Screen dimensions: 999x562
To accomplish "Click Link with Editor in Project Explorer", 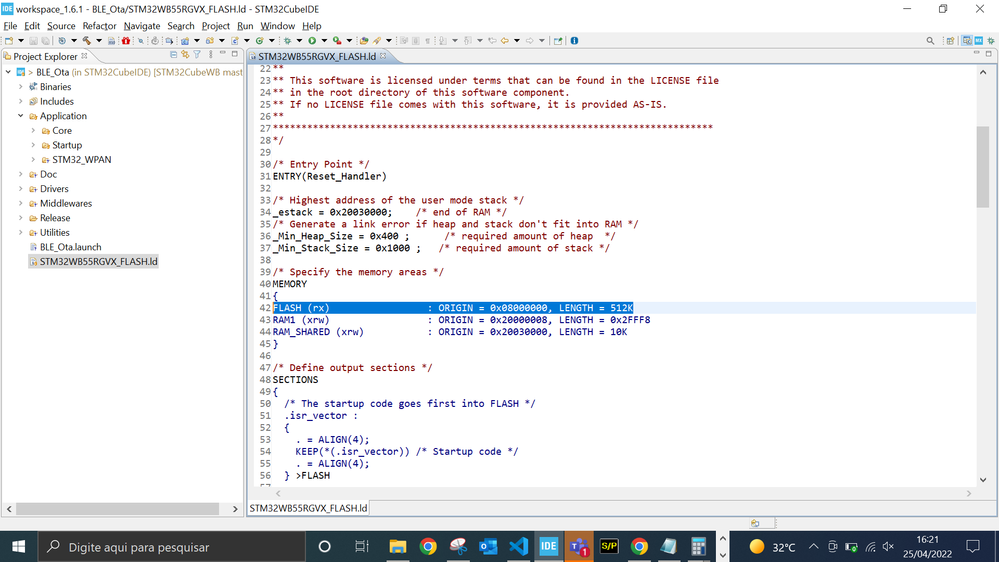I will (185, 55).
